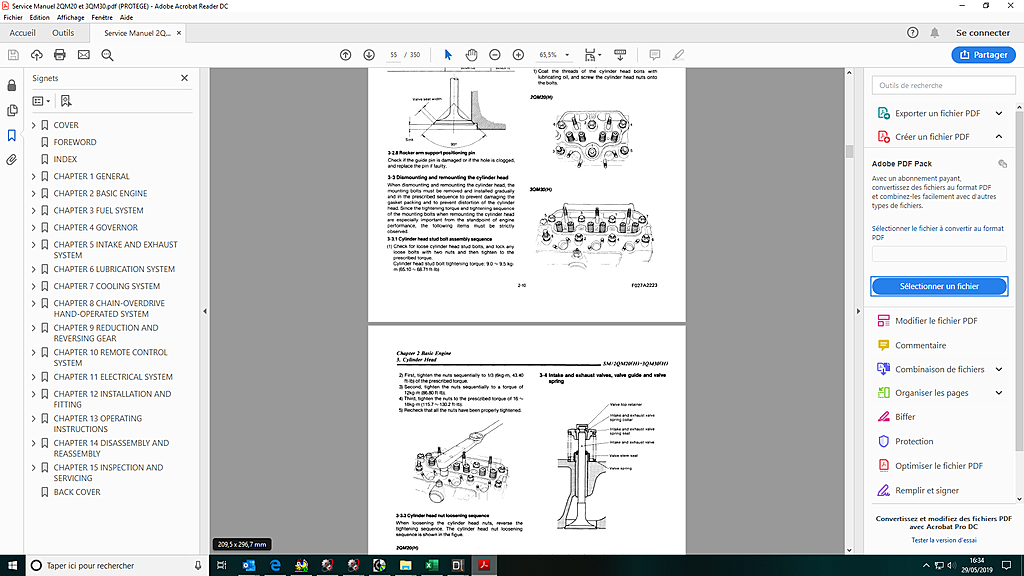Click Sélectionner un fichier button

[939, 286]
